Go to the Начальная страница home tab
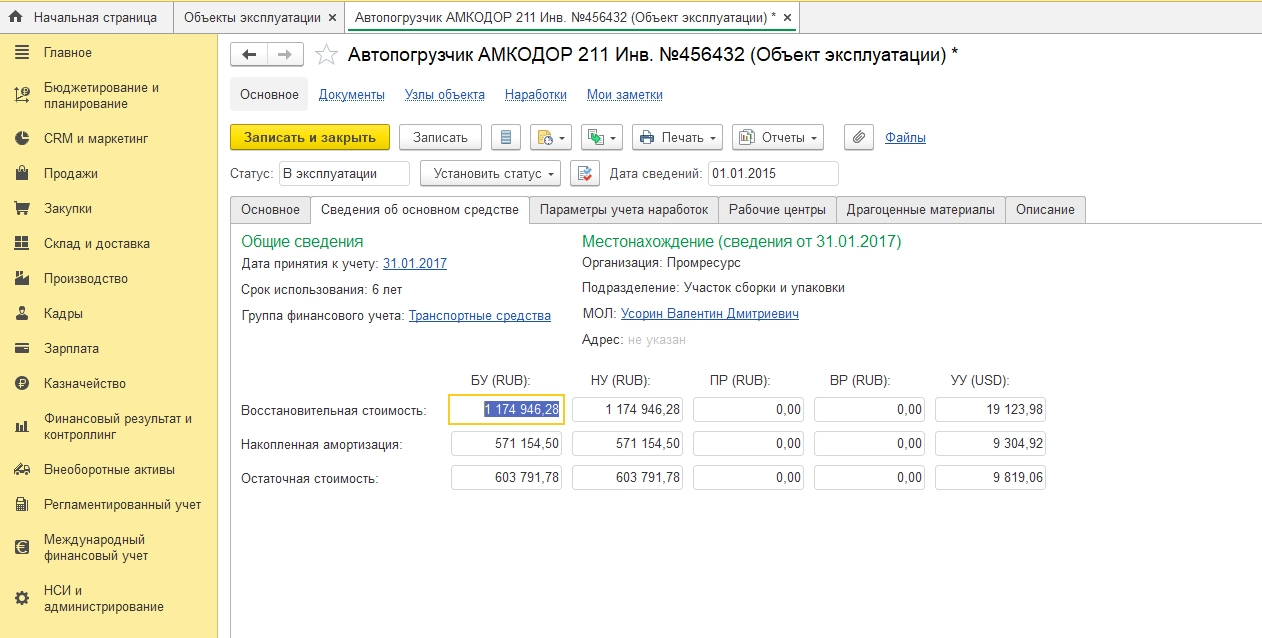The width and height of the screenshot is (1262, 638). point(85,17)
